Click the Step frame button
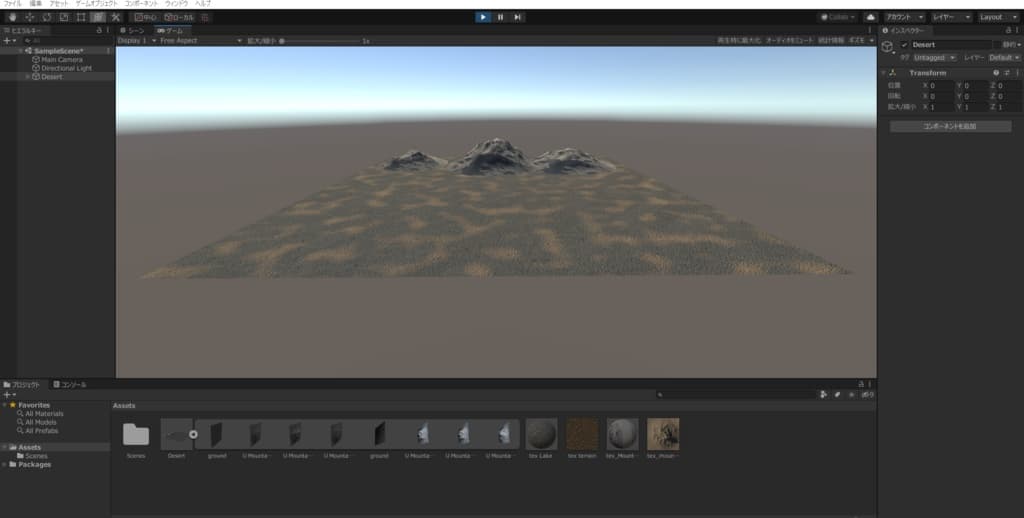The height and width of the screenshot is (518, 1024). tap(517, 17)
